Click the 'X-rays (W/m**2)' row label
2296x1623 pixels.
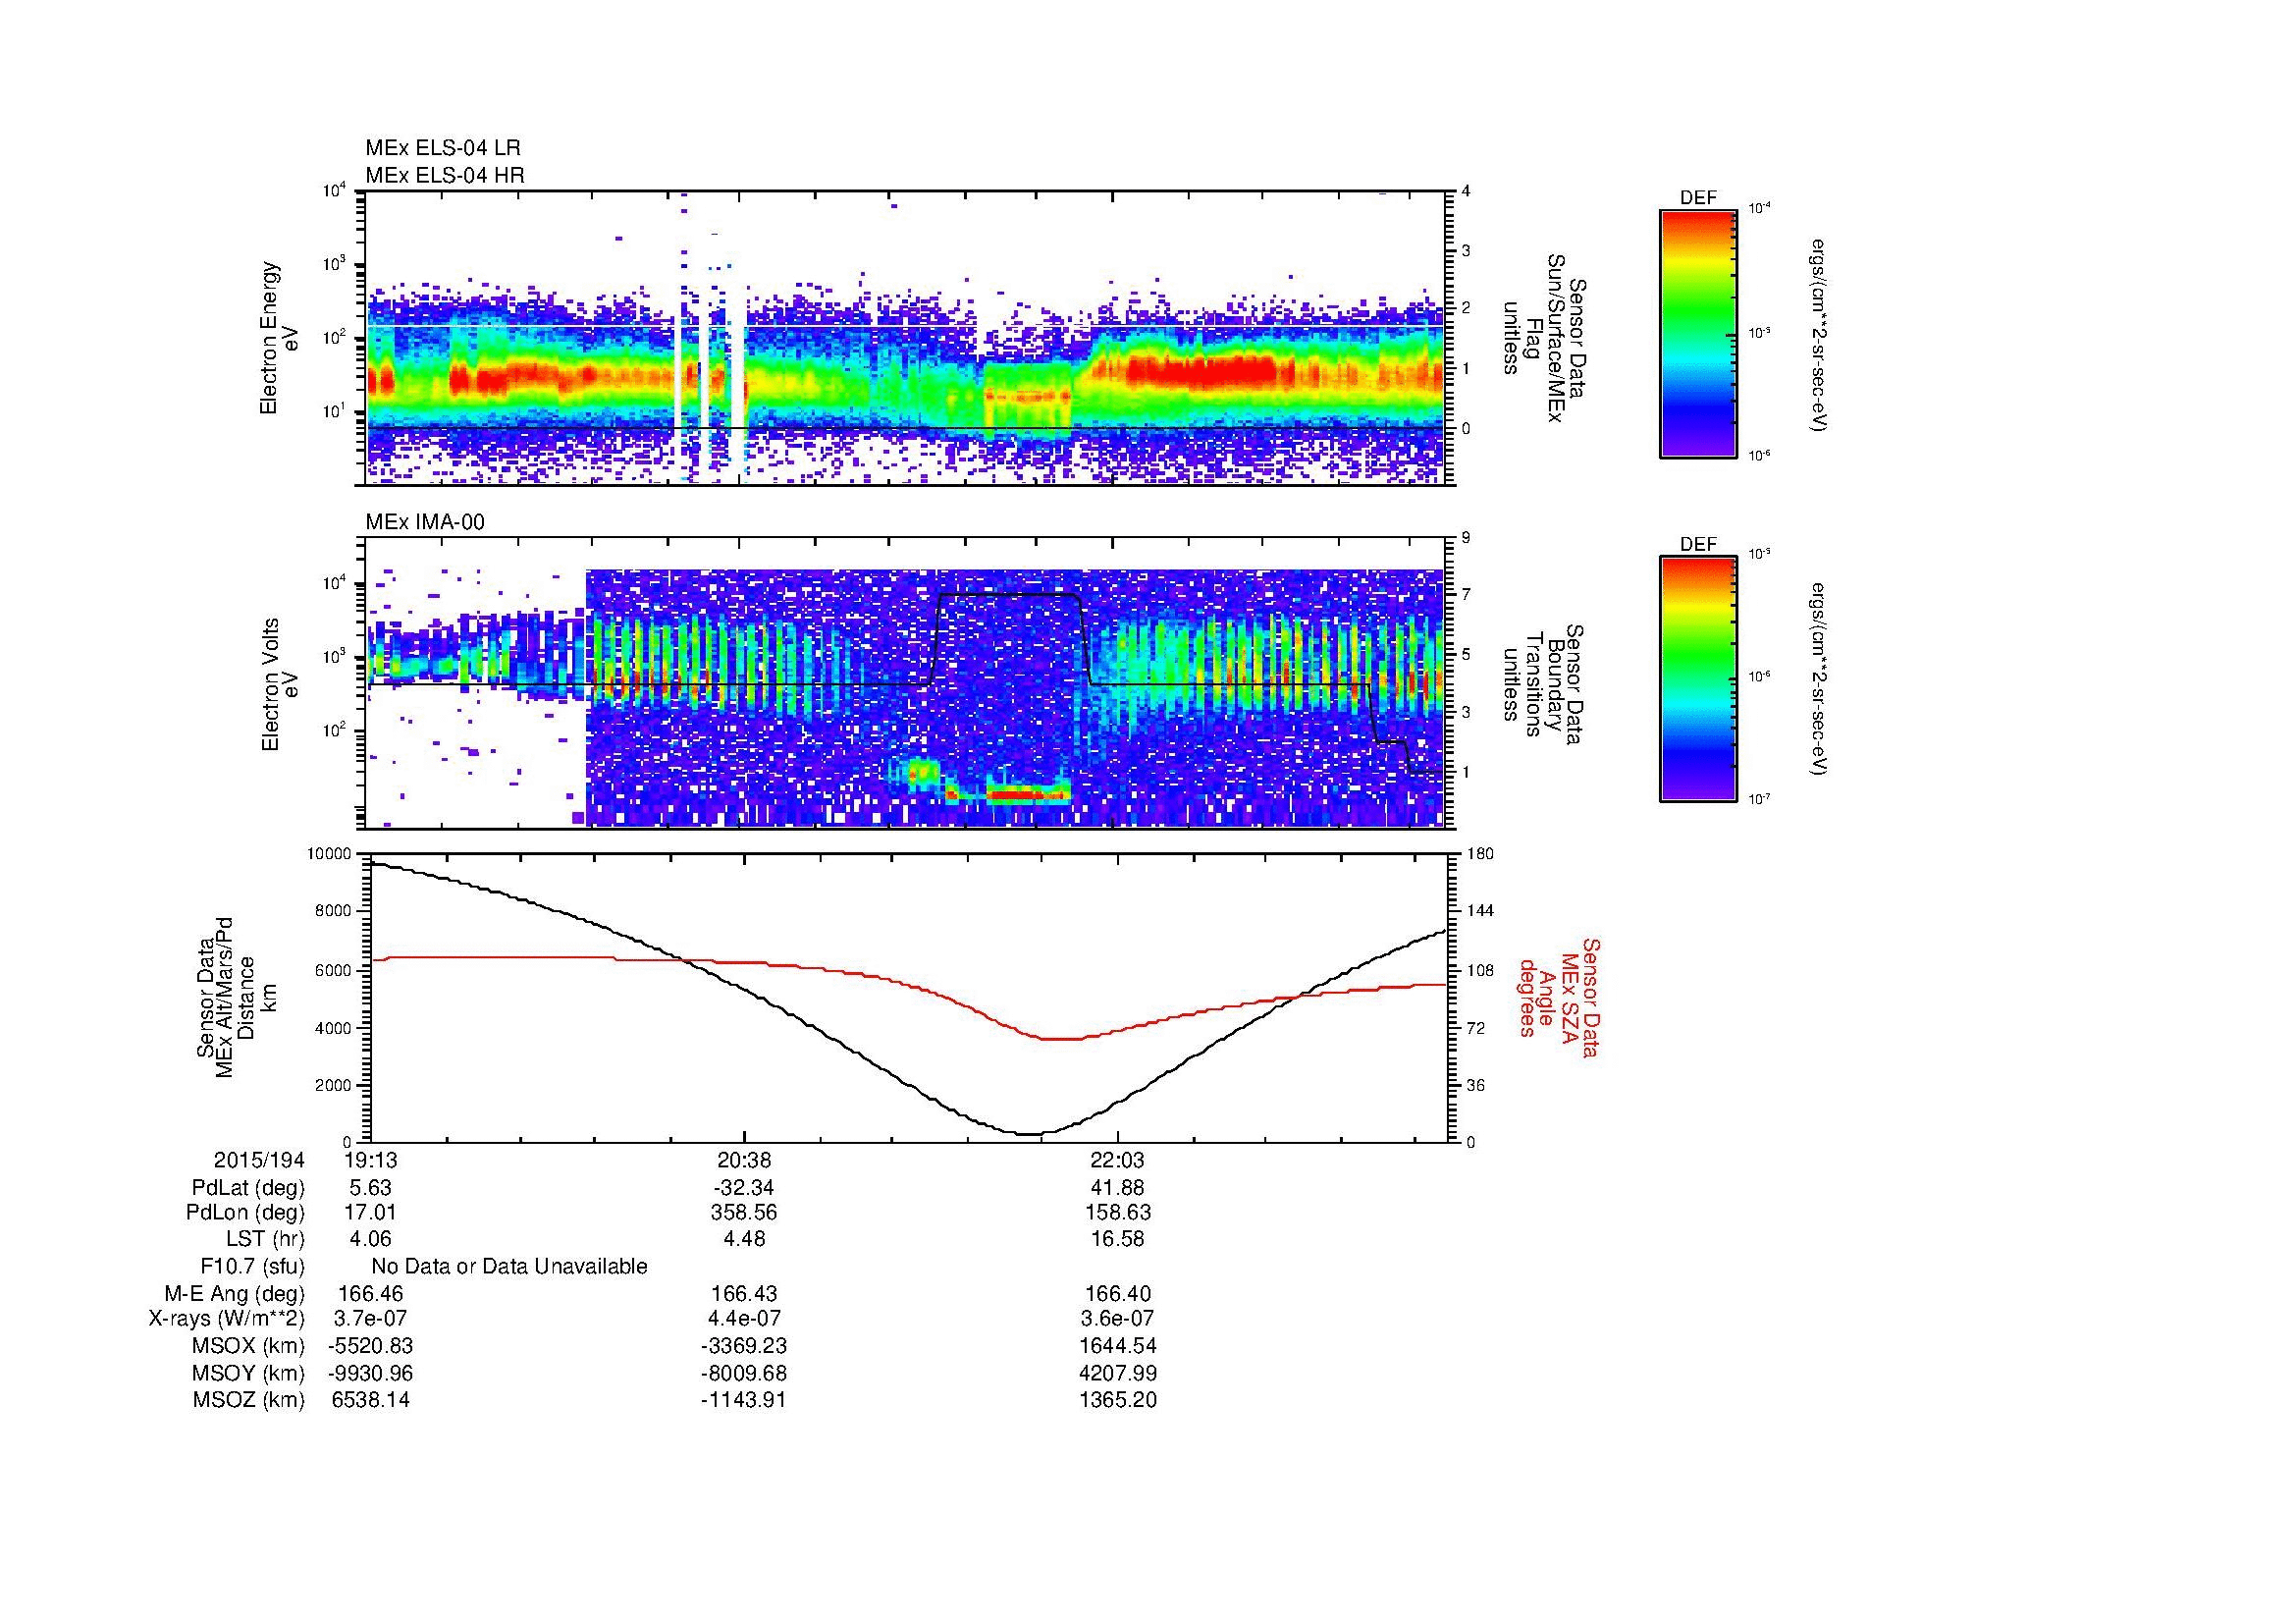226,1319
